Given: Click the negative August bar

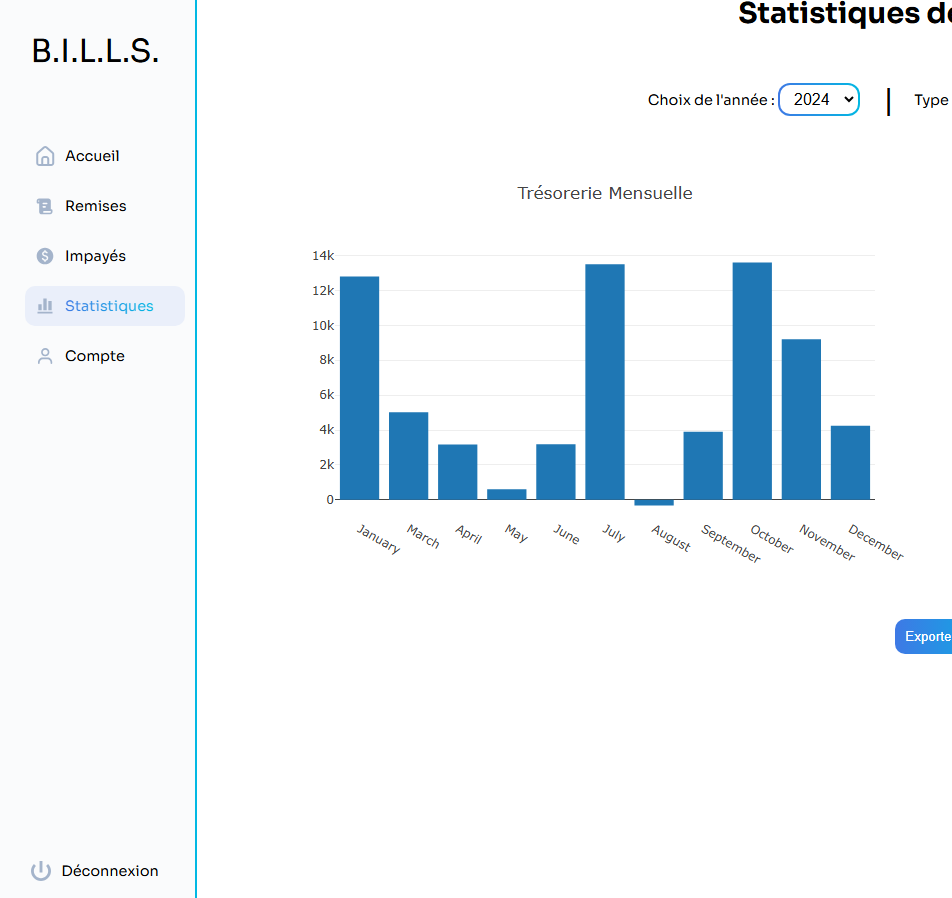Looking at the screenshot, I should (x=654, y=502).
